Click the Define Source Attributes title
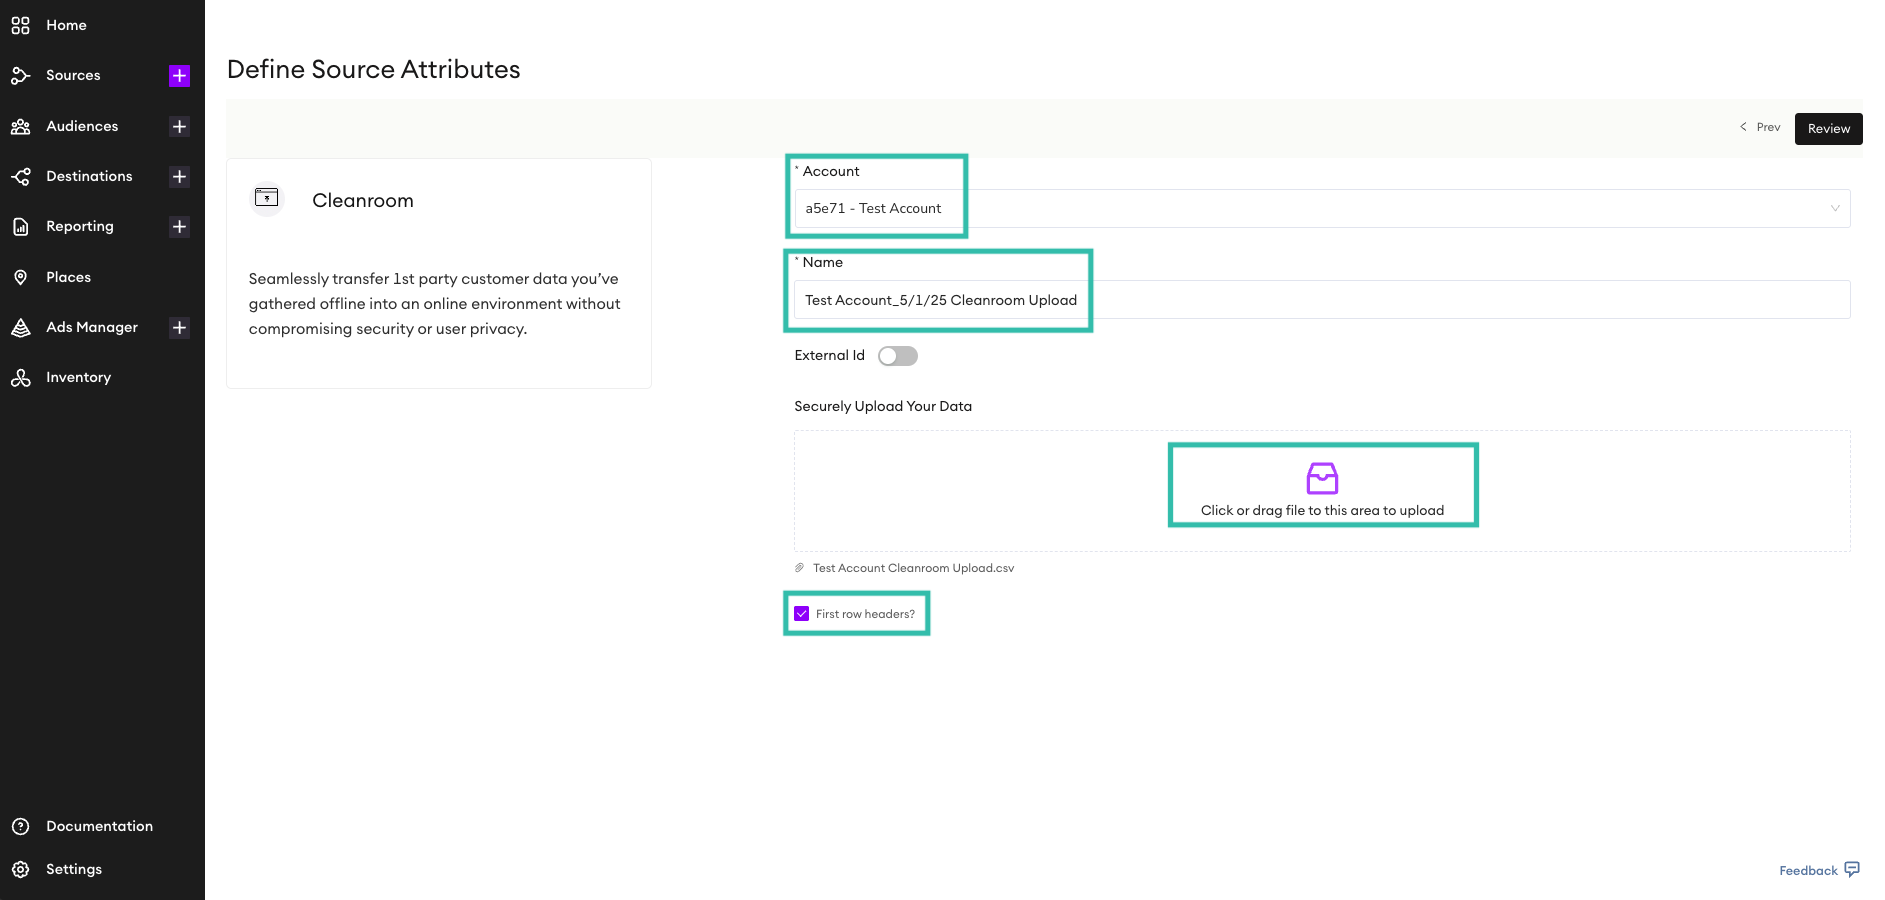Screen dimensions: 1885x900 [374, 69]
